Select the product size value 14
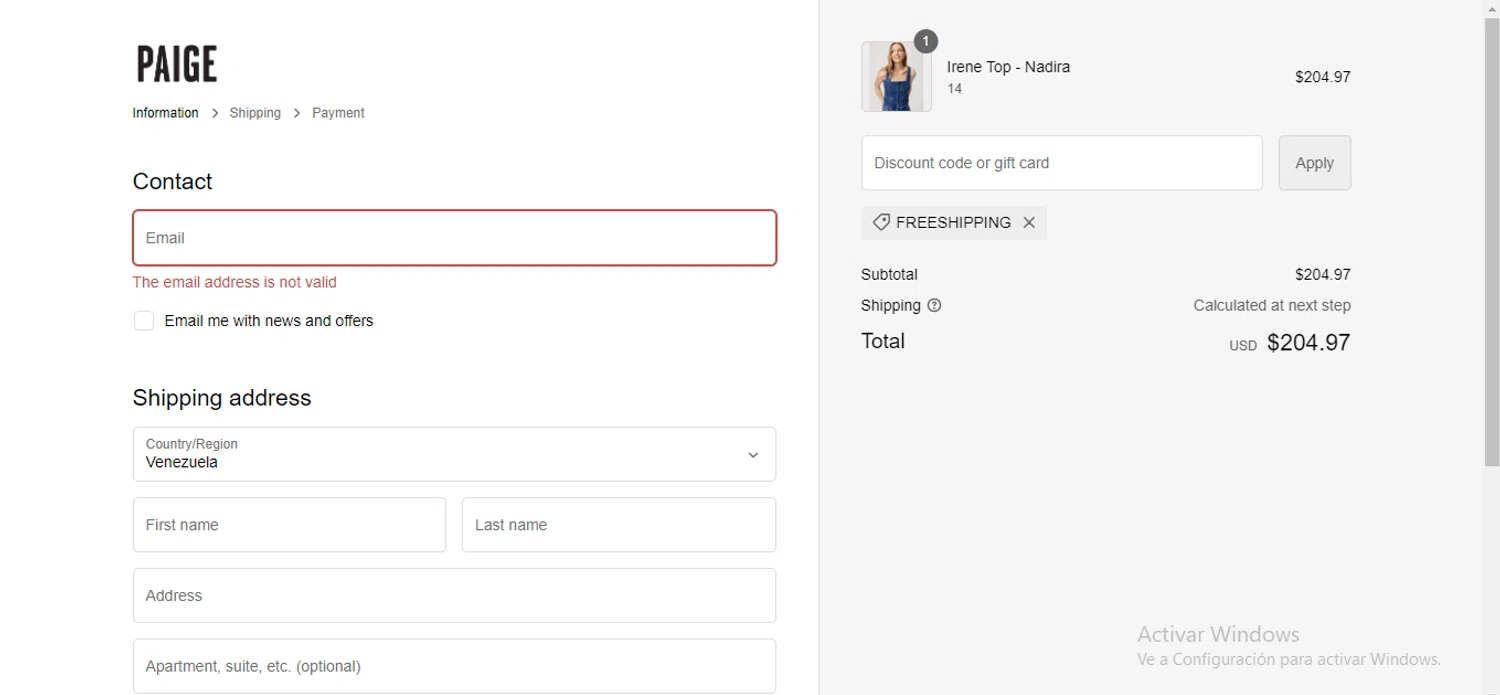The height and width of the screenshot is (695, 1500). 955,89
